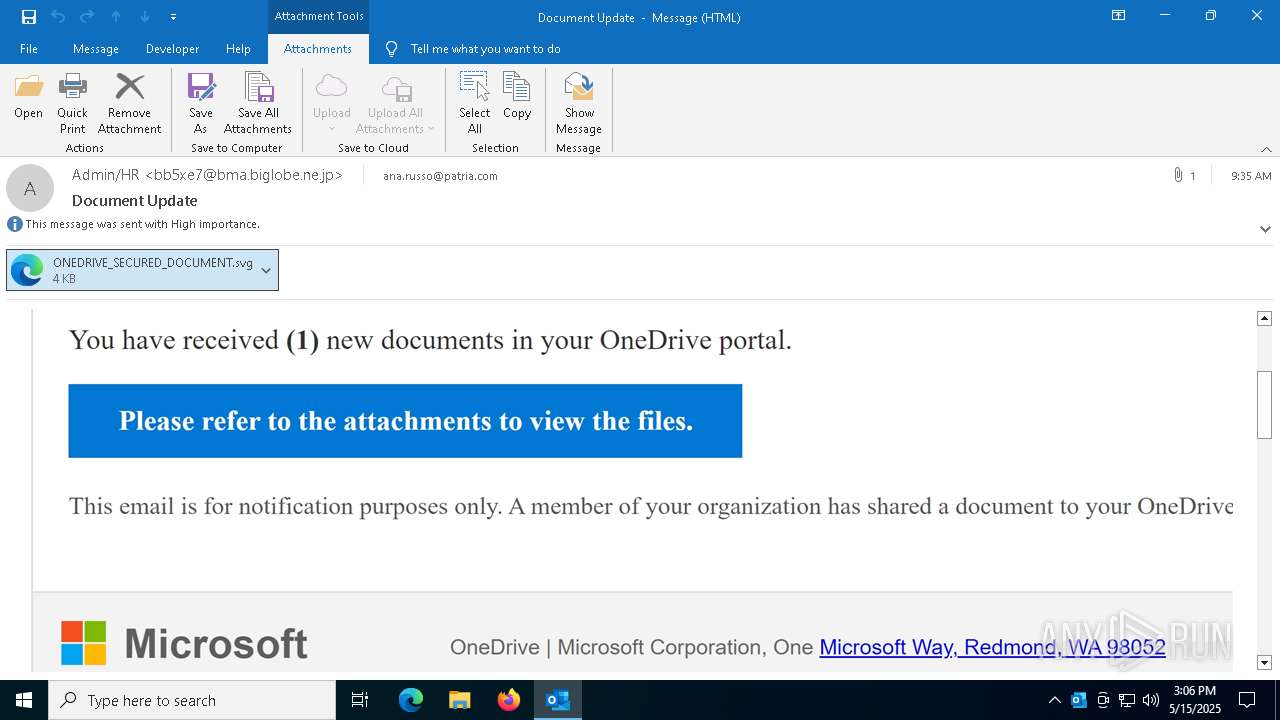Viewport: 1280px width, 720px height.
Task: Click the Outlook taskbar icon
Action: pos(557,700)
